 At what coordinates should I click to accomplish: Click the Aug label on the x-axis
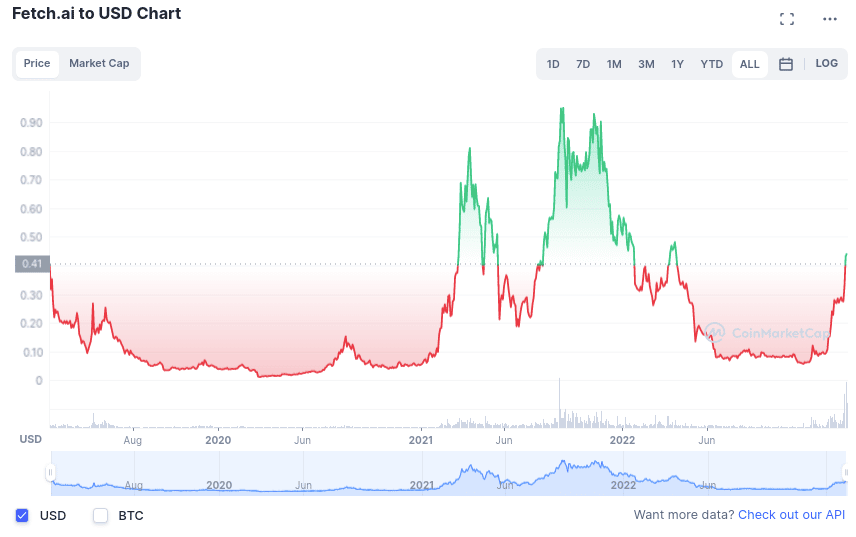133,440
